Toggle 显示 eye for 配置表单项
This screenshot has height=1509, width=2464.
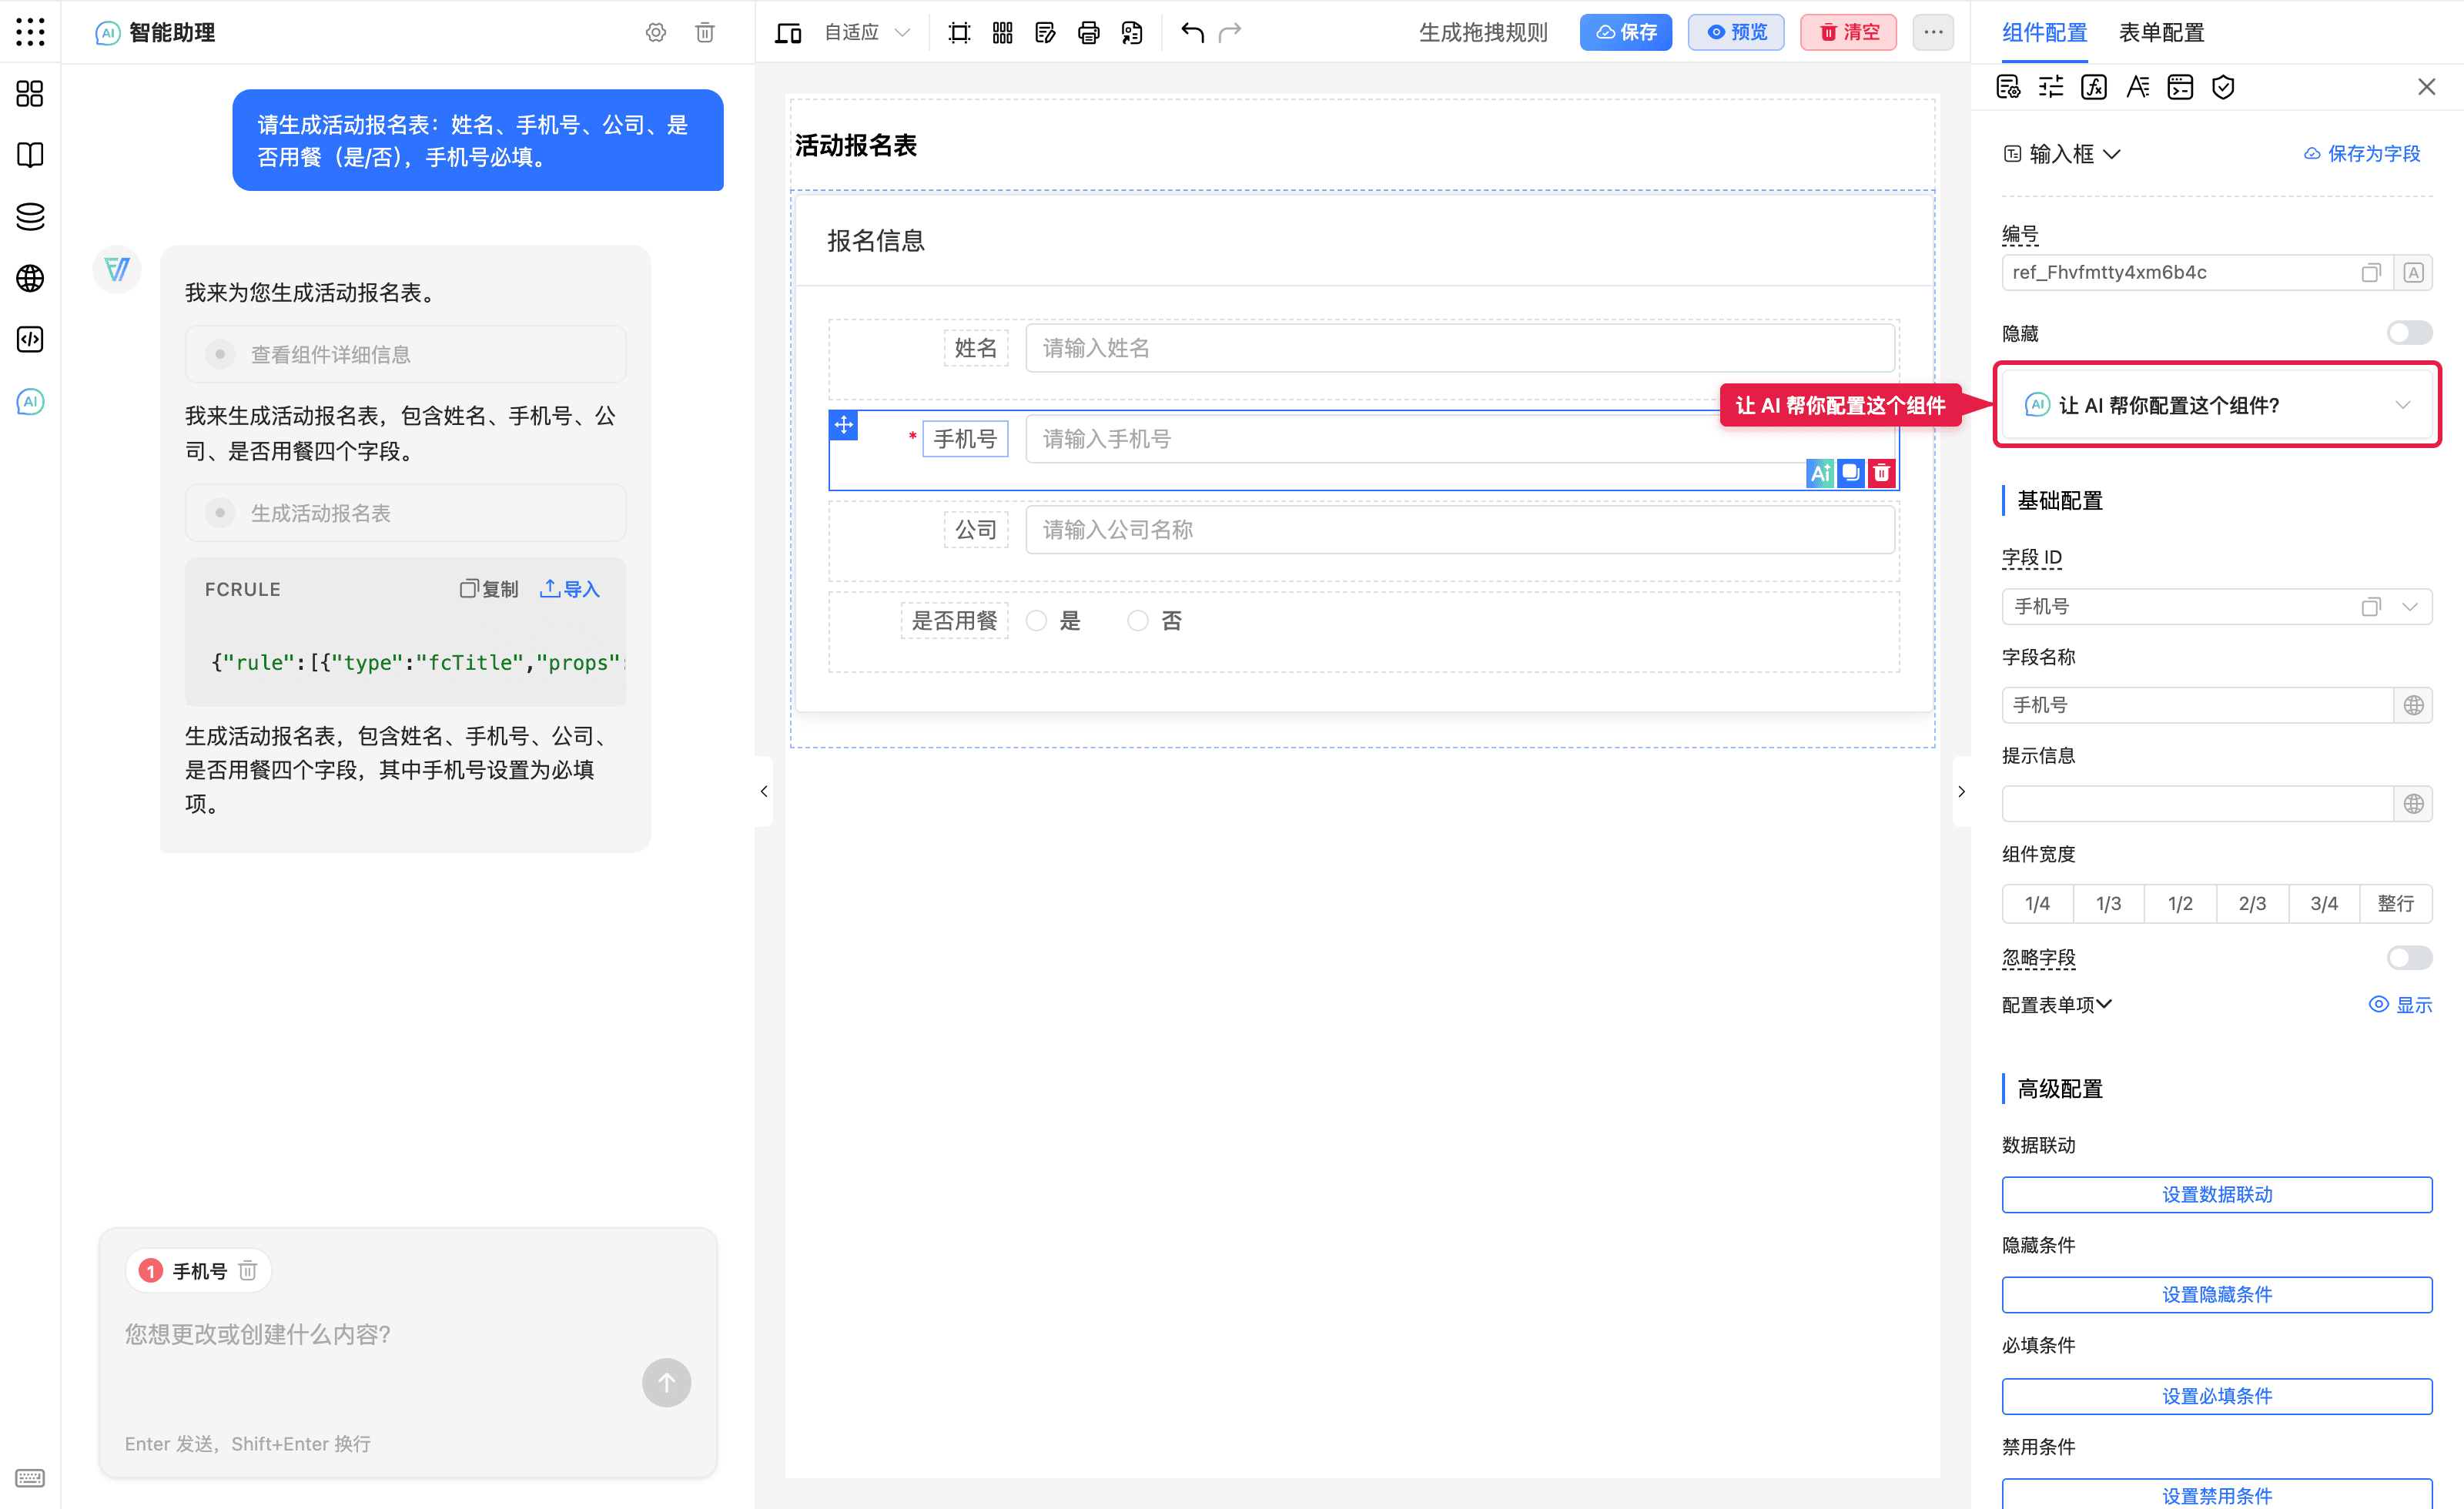[2400, 1004]
